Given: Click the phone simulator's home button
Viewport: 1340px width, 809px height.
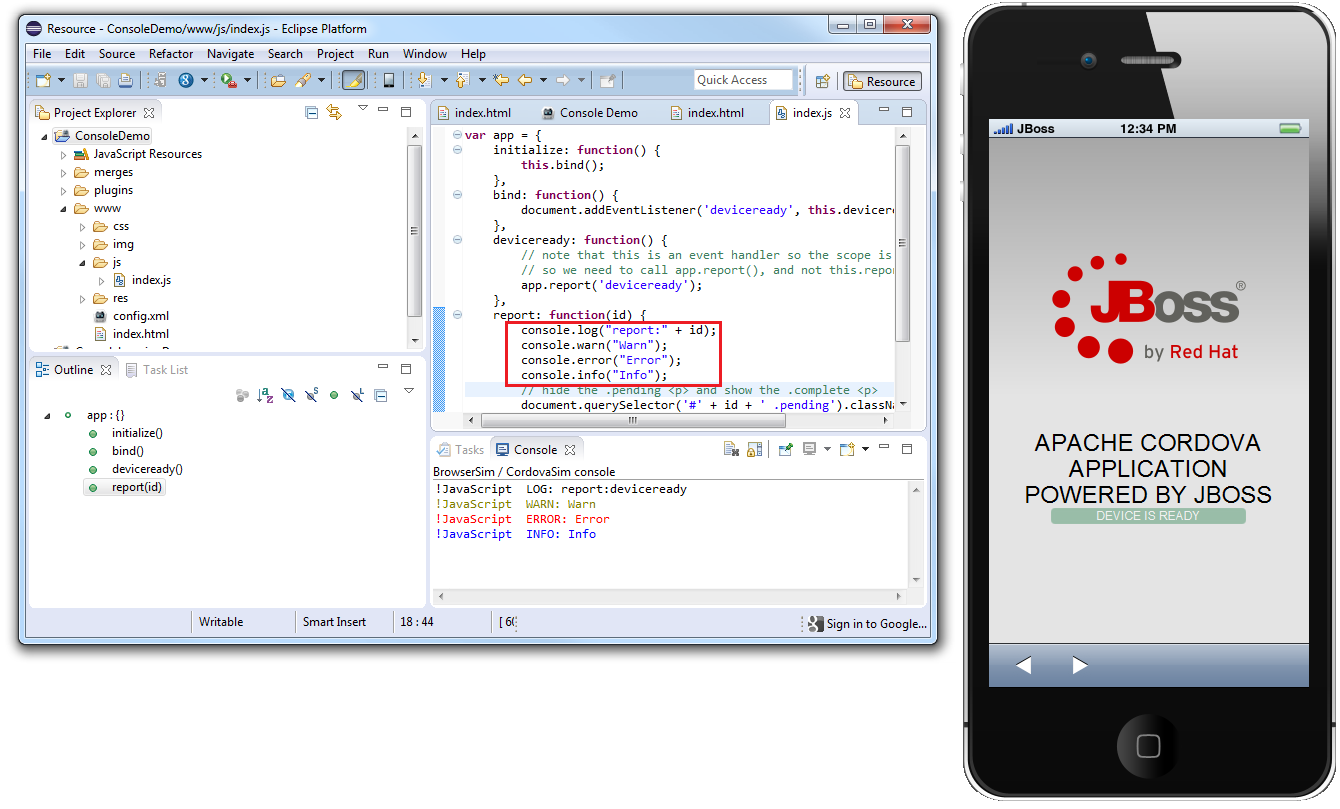Looking at the screenshot, I should point(1148,745).
